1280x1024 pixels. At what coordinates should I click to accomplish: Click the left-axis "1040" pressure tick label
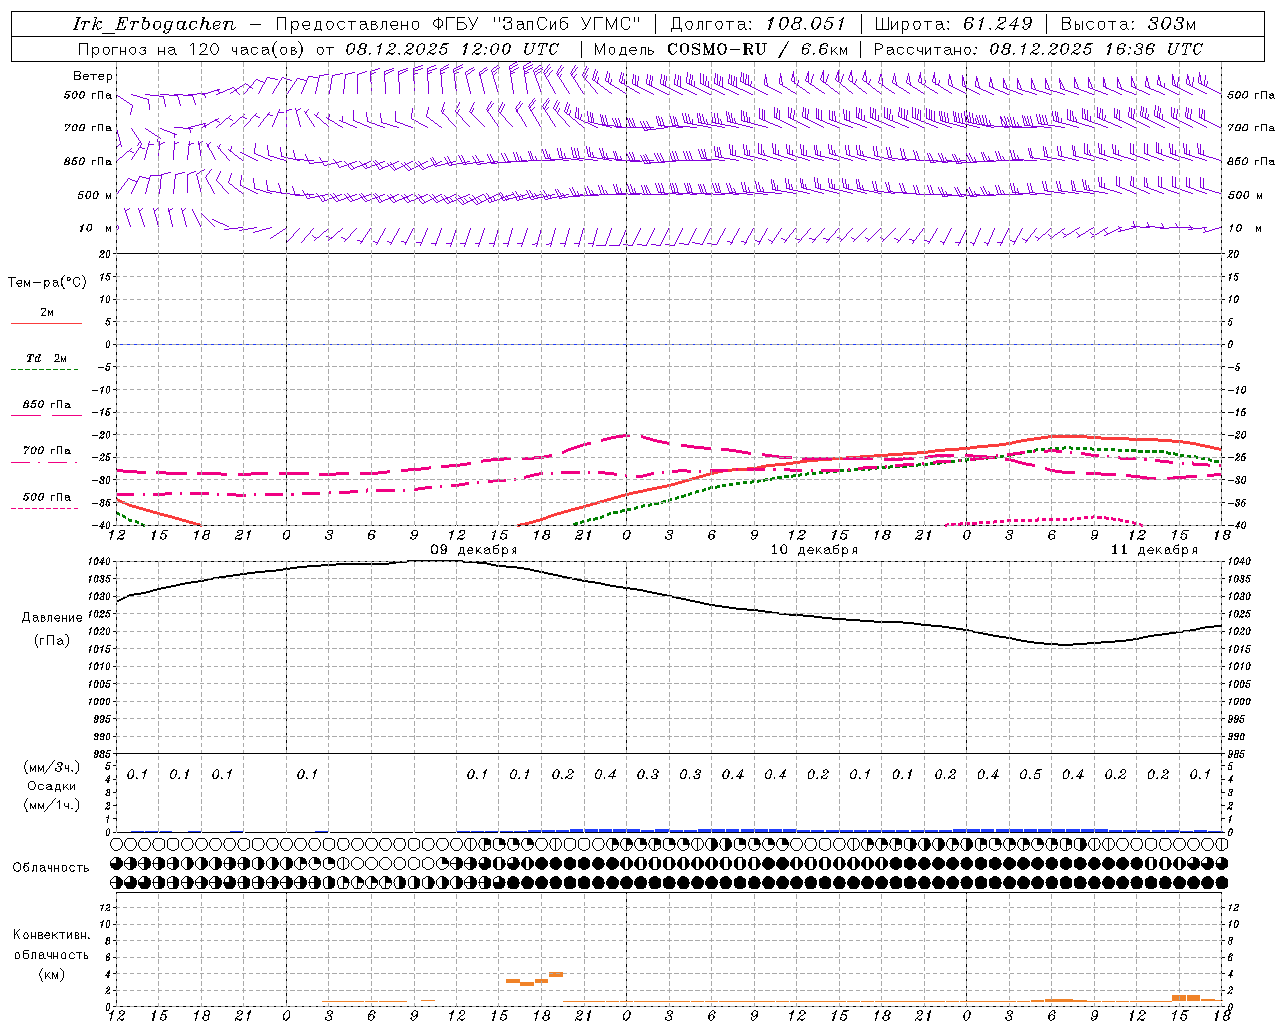pos(100,562)
